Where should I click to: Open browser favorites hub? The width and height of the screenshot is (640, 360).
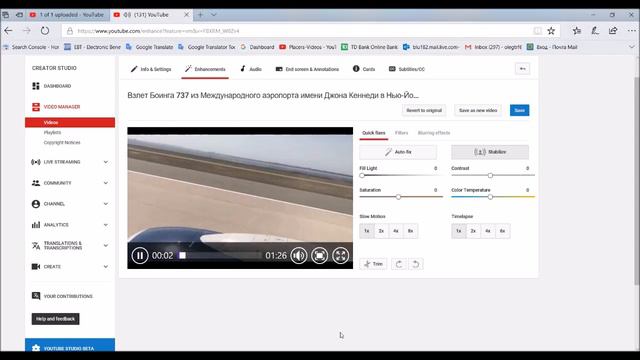[x=577, y=31]
